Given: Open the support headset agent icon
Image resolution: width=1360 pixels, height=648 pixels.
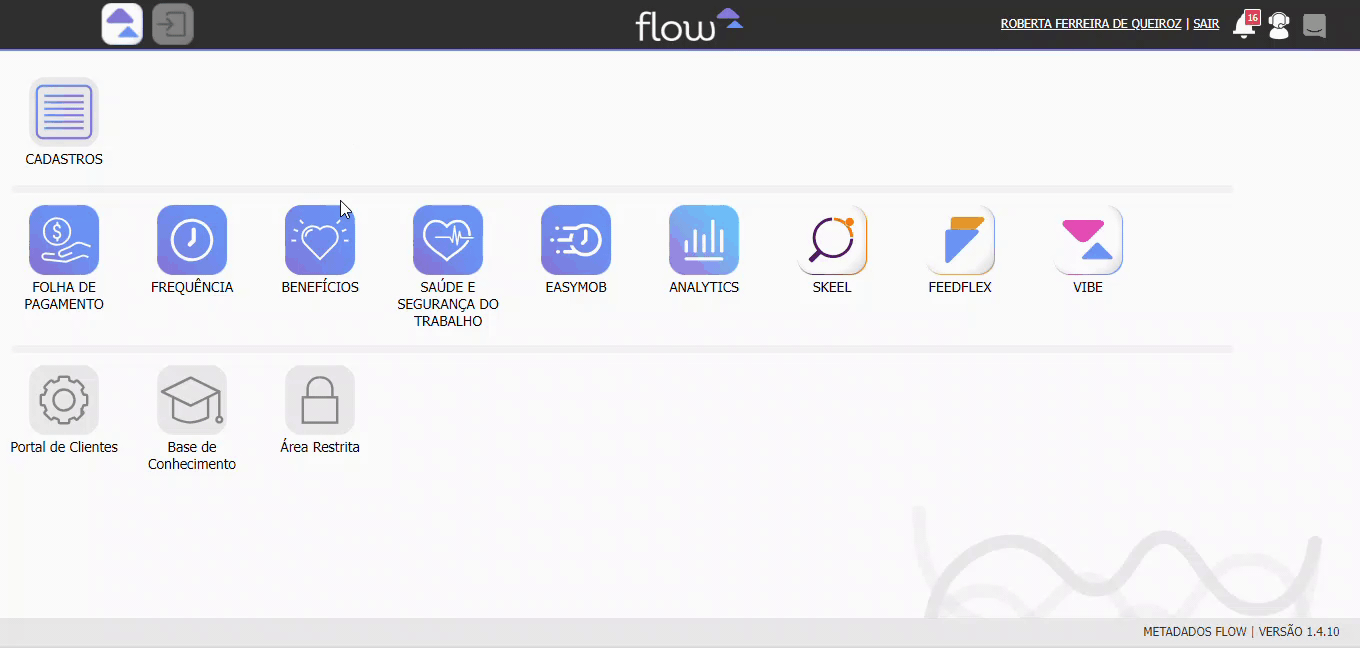Looking at the screenshot, I should click(x=1279, y=25).
